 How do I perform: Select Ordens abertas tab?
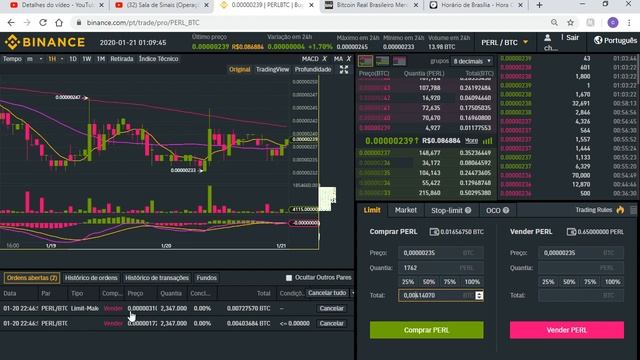point(32,278)
